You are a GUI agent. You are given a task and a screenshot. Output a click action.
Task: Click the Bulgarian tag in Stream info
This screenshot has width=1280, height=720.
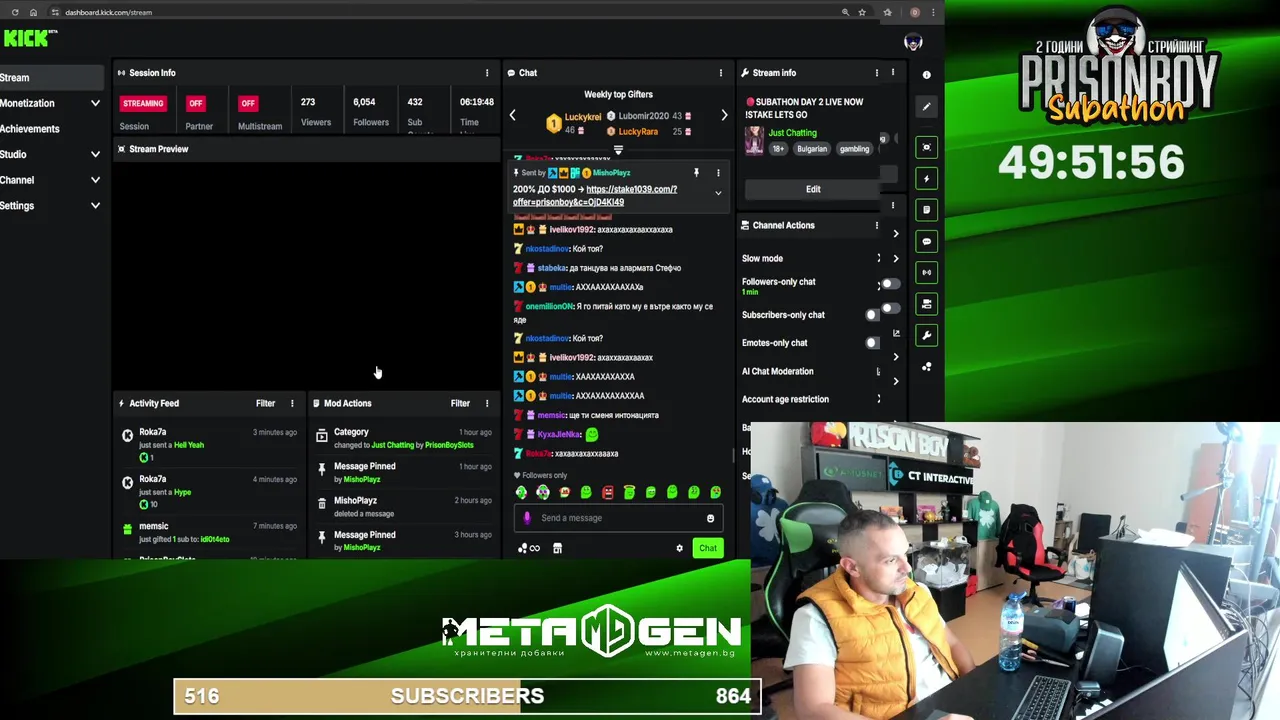pyautogui.click(x=812, y=149)
